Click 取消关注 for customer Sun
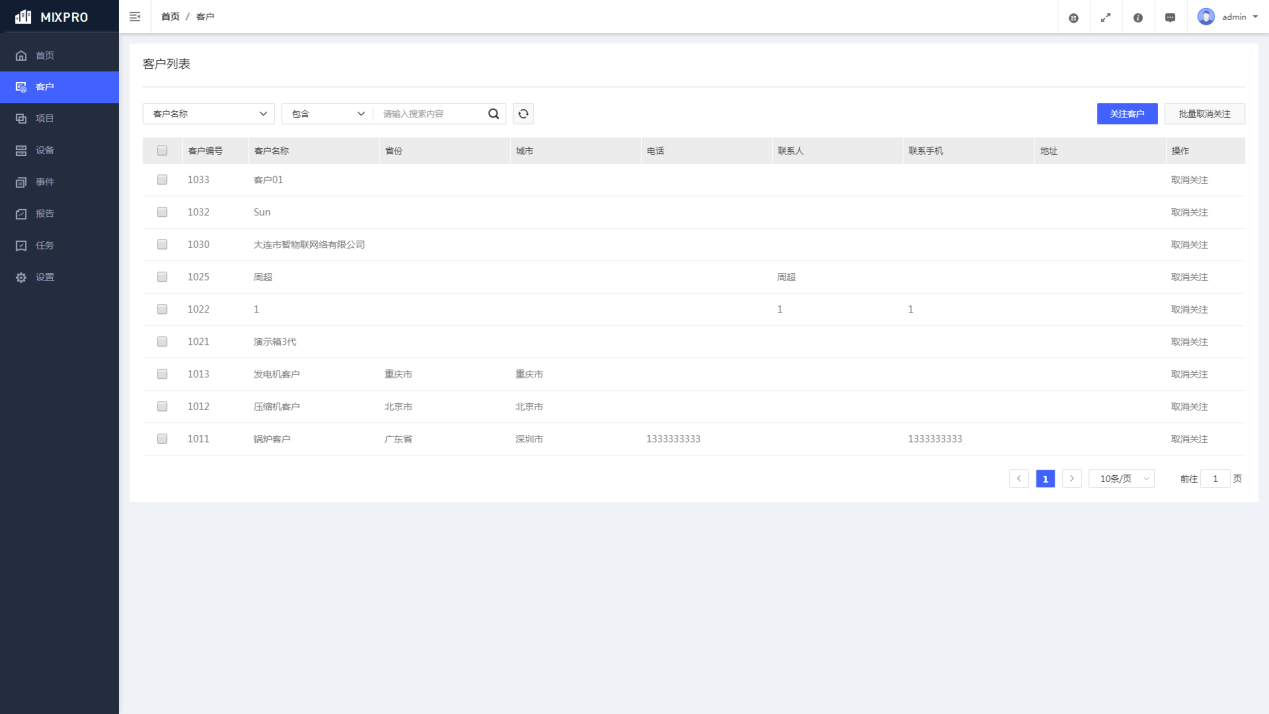 [x=1189, y=213]
